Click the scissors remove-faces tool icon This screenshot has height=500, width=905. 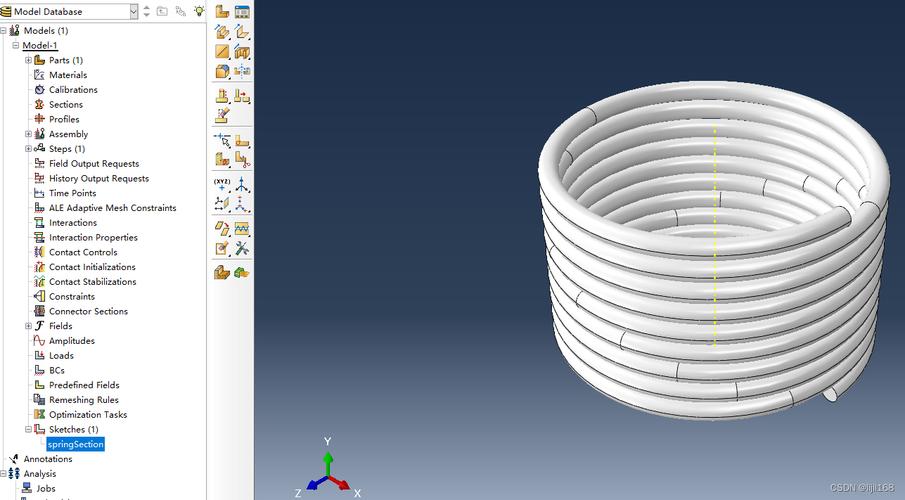pos(242,160)
